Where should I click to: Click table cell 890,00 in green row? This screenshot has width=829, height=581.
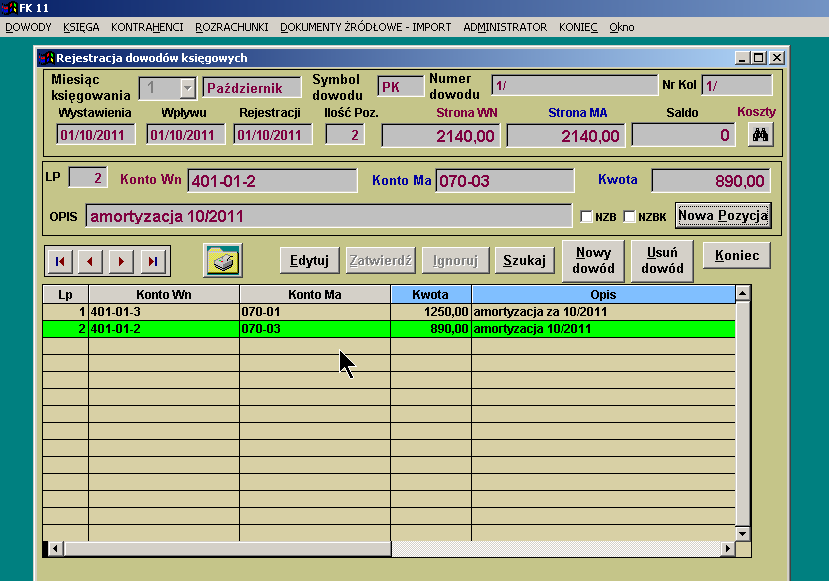click(431, 329)
